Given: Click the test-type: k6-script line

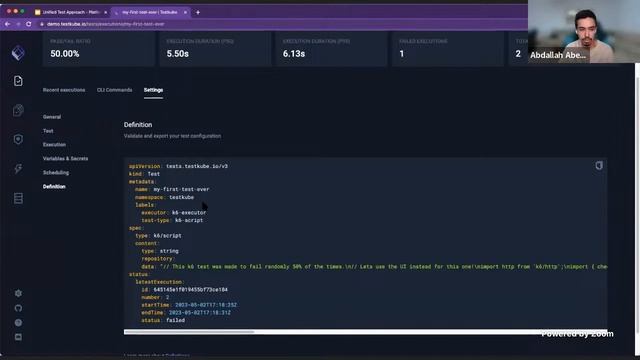Looking at the screenshot, I should coord(172,220).
